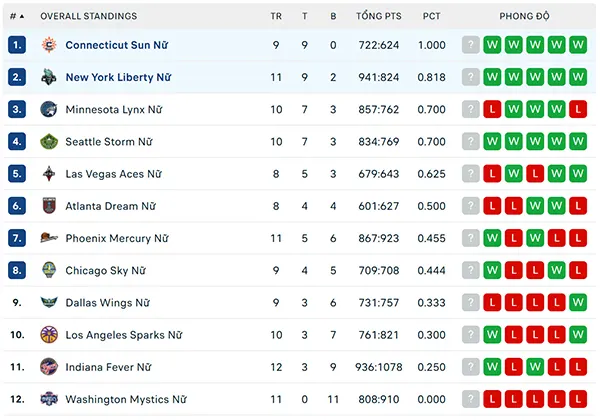The image size is (600, 420).
Task: Click the blue rank badge number 8
Action: (x=17, y=270)
